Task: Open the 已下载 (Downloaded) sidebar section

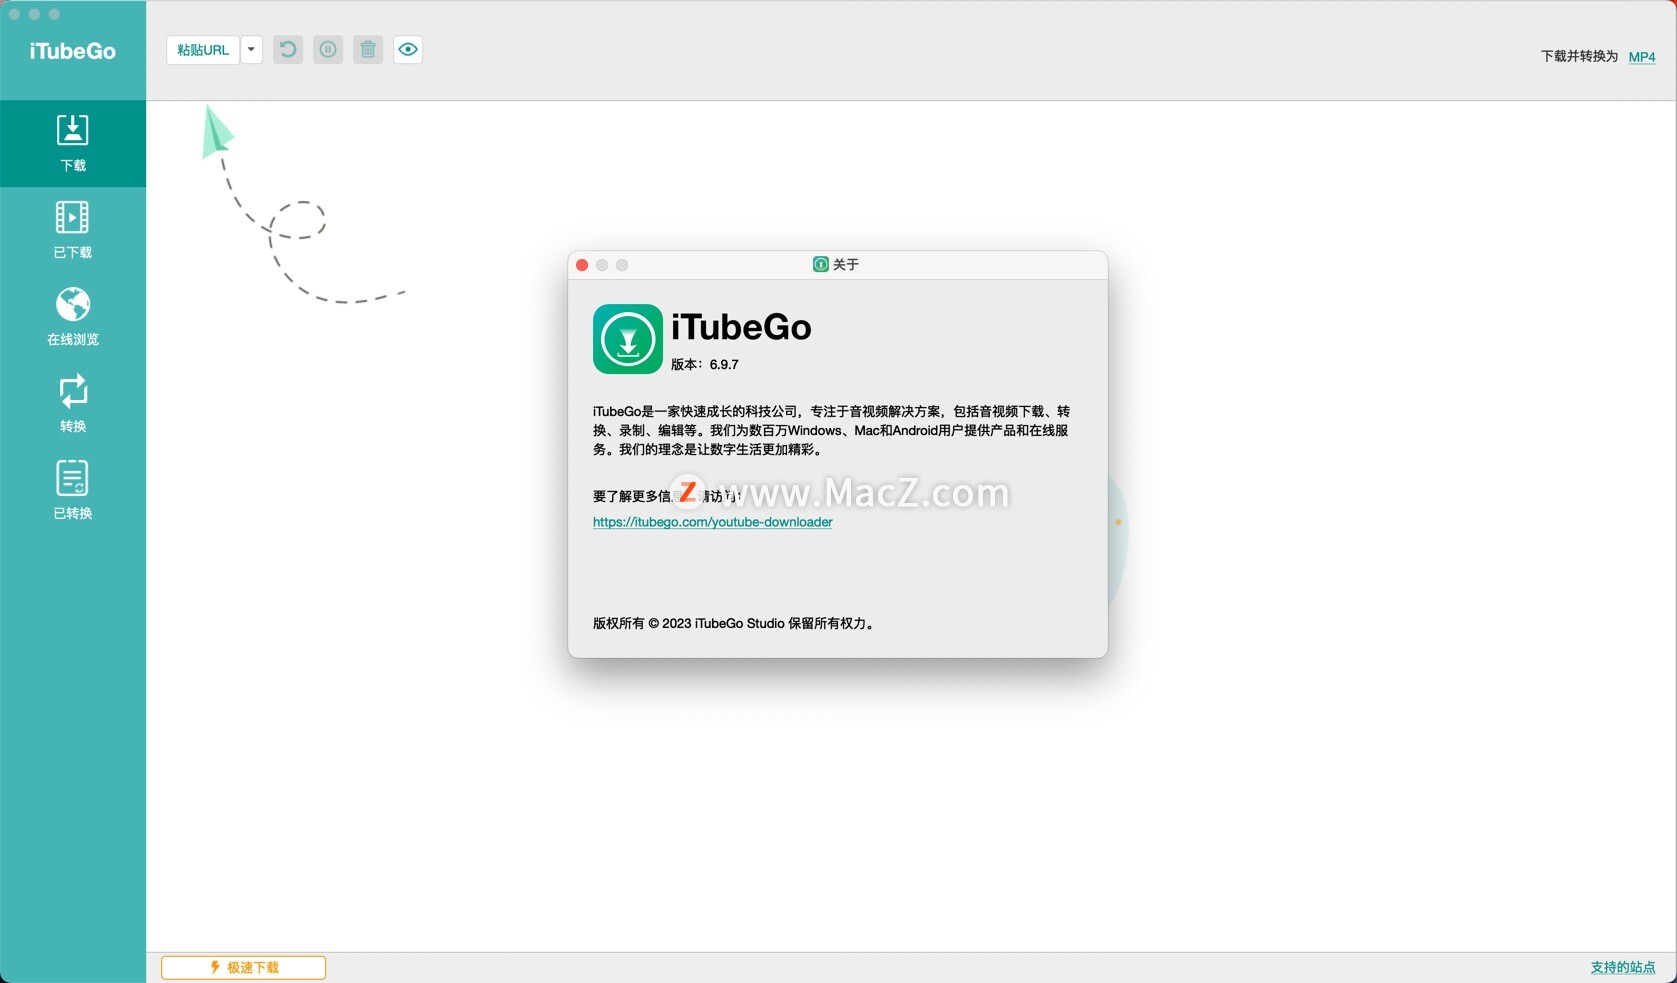Action: pos(73,230)
